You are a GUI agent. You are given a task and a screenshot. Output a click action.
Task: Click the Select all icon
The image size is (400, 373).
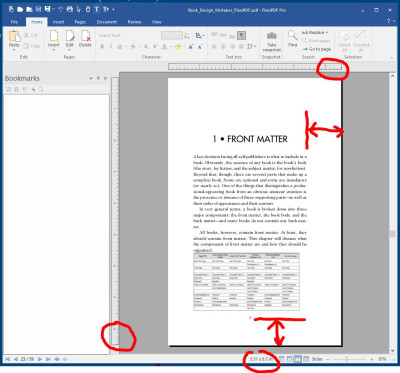tap(344, 35)
